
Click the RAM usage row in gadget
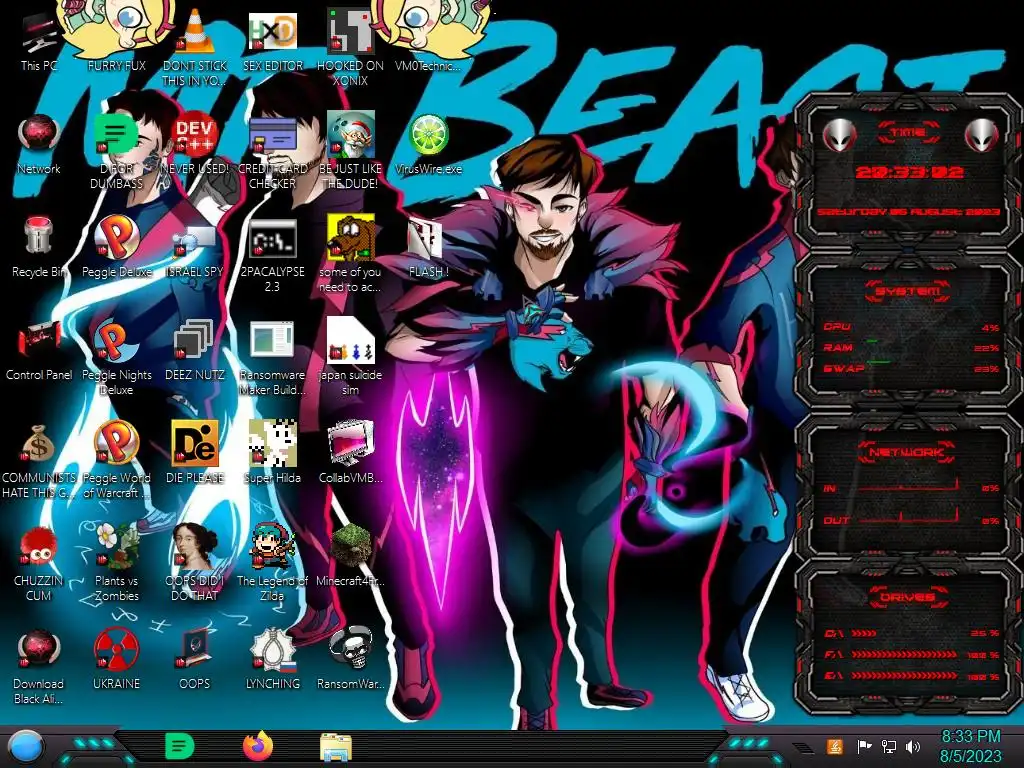tap(912, 347)
